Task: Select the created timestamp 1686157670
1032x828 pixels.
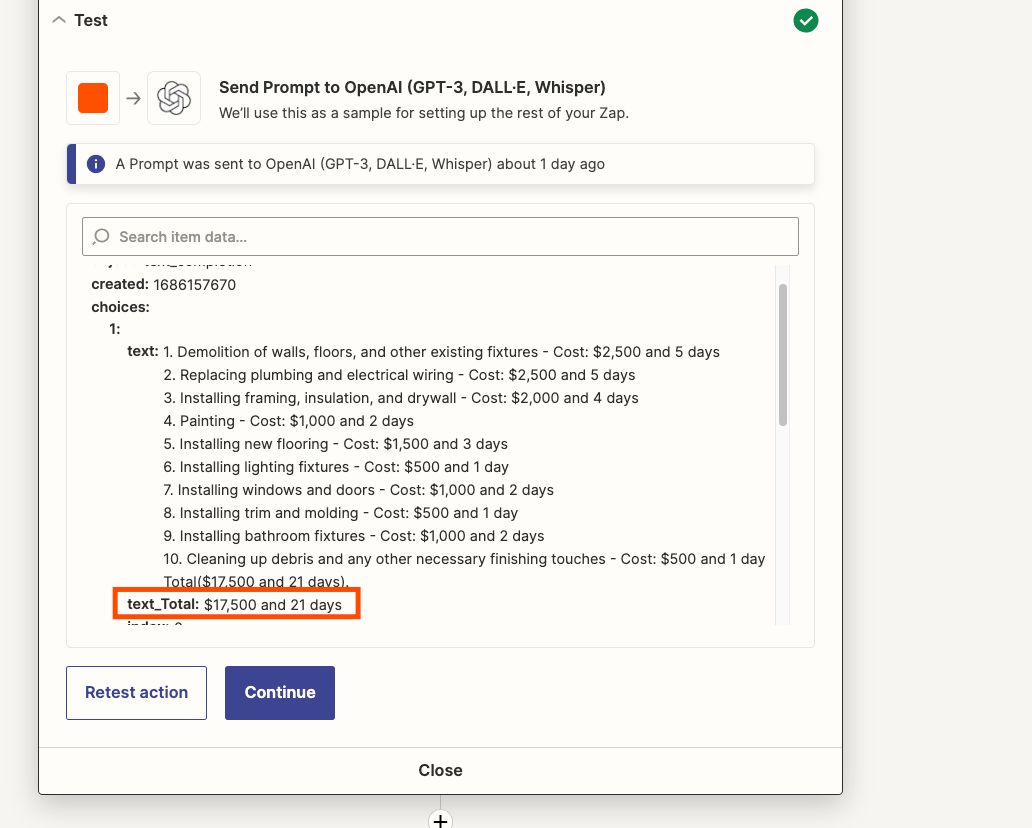Action: click(195, 284)
